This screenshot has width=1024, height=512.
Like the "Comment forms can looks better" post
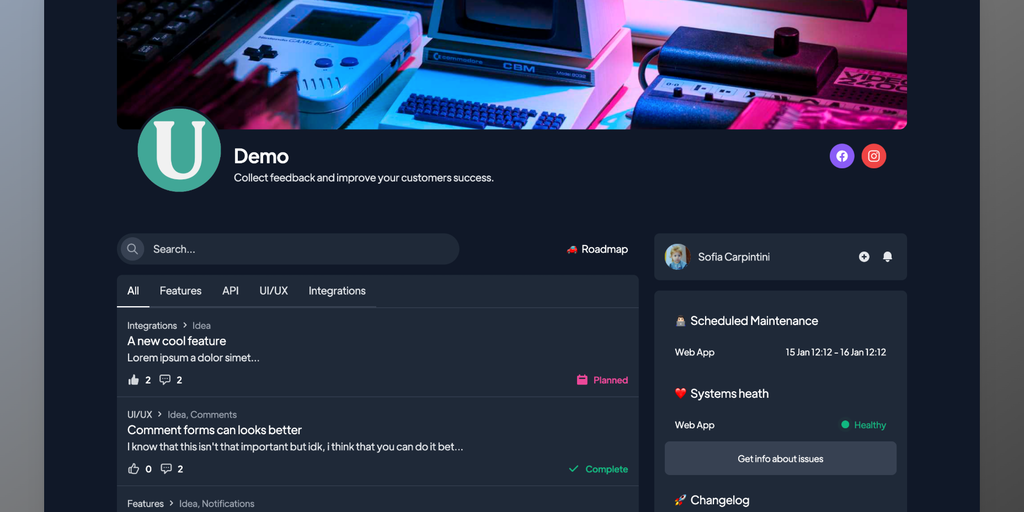click(x=134, y=469)
